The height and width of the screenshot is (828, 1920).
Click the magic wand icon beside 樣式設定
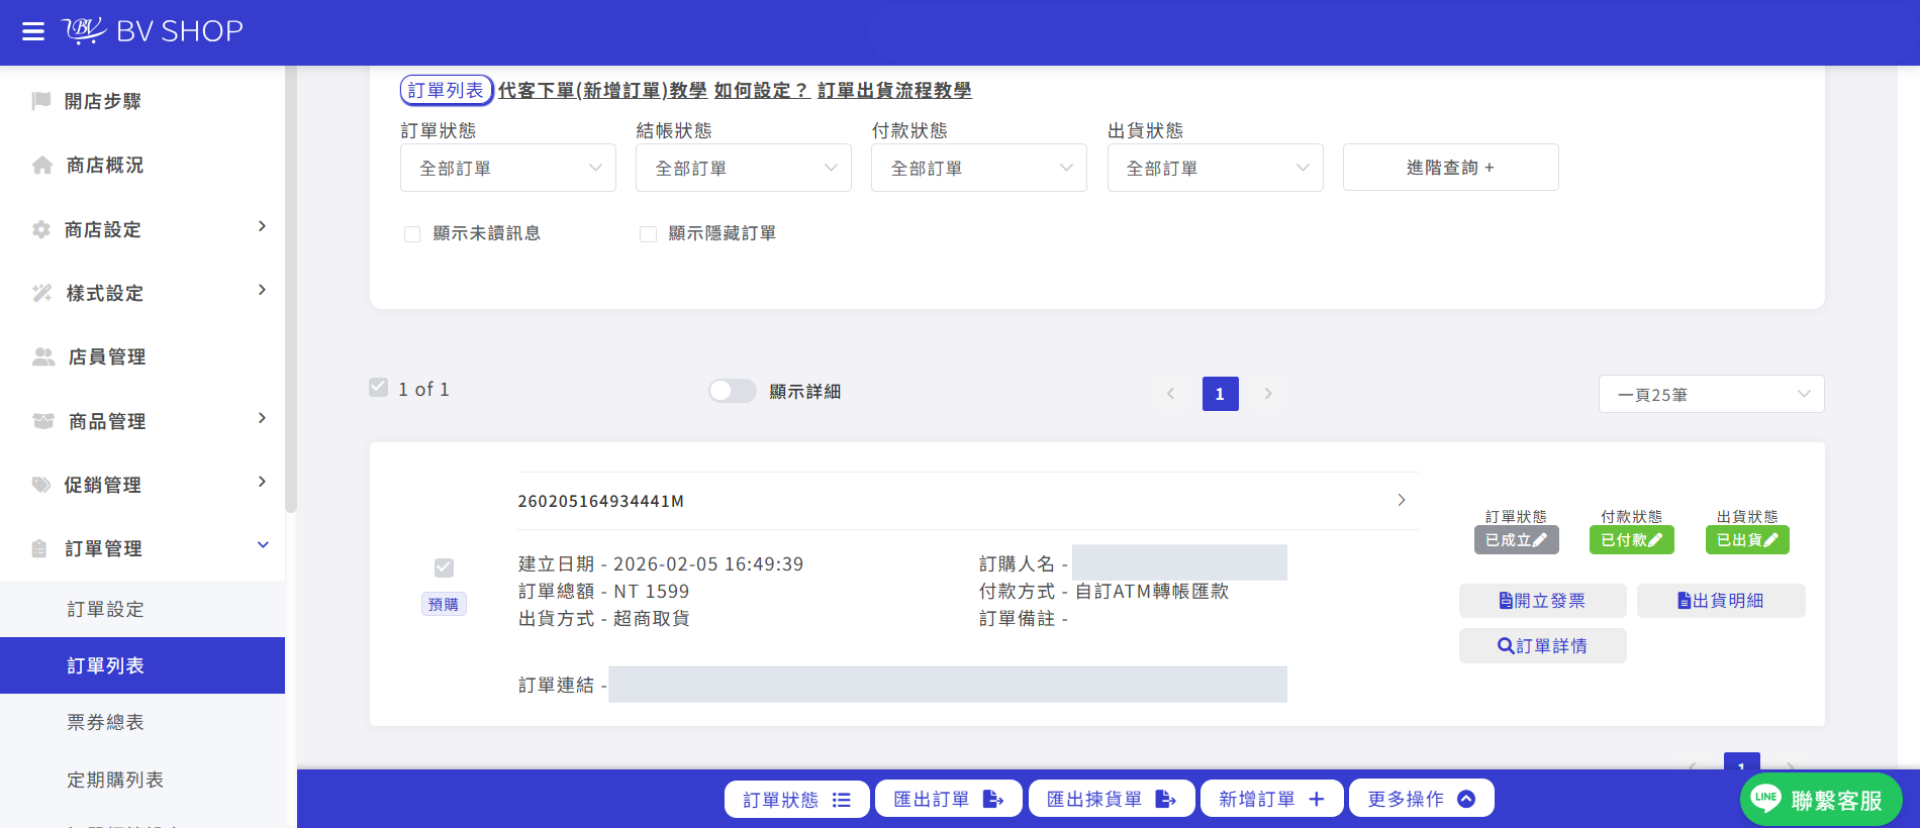pyautogui.click(x=42, y=293)
